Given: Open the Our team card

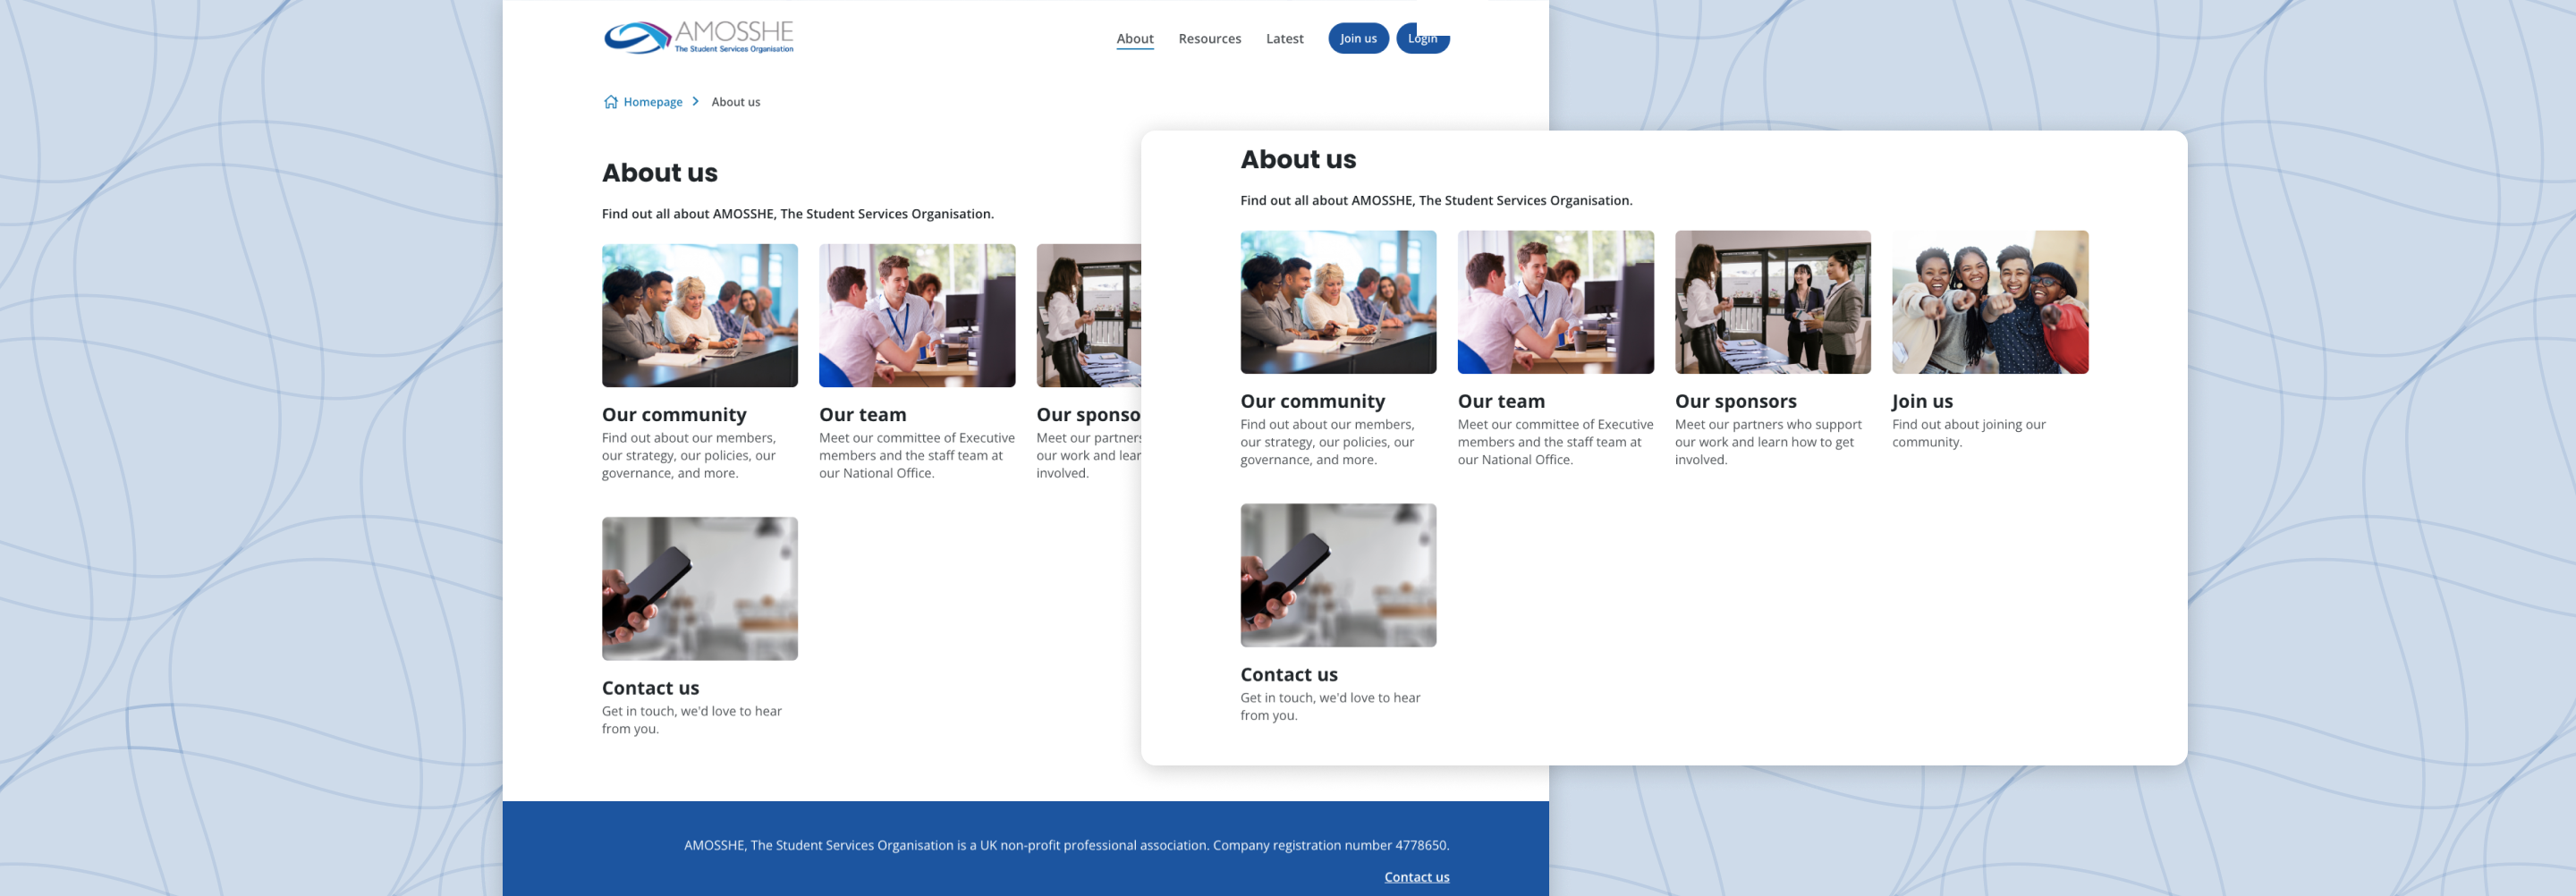Looking at the screenshot, I should [x=1501, y=400].
